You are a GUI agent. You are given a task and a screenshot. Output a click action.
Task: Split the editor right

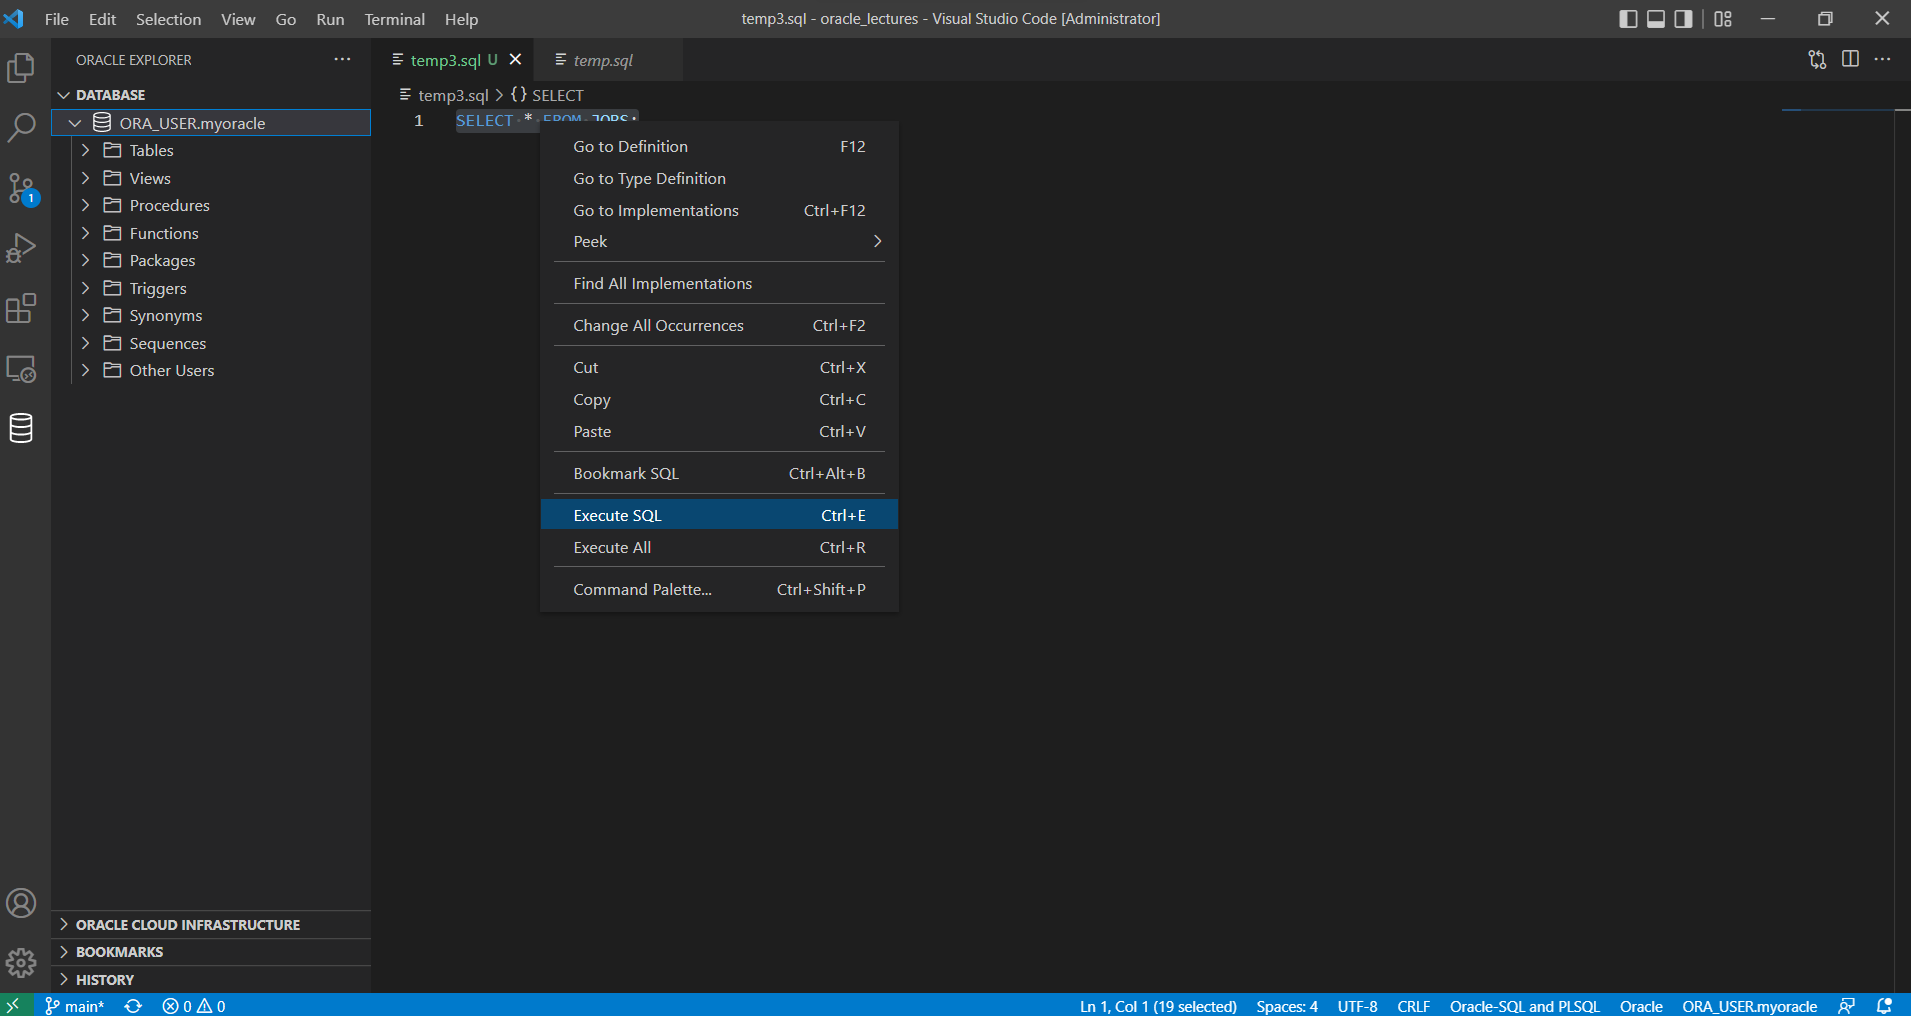click(1850, 60)
